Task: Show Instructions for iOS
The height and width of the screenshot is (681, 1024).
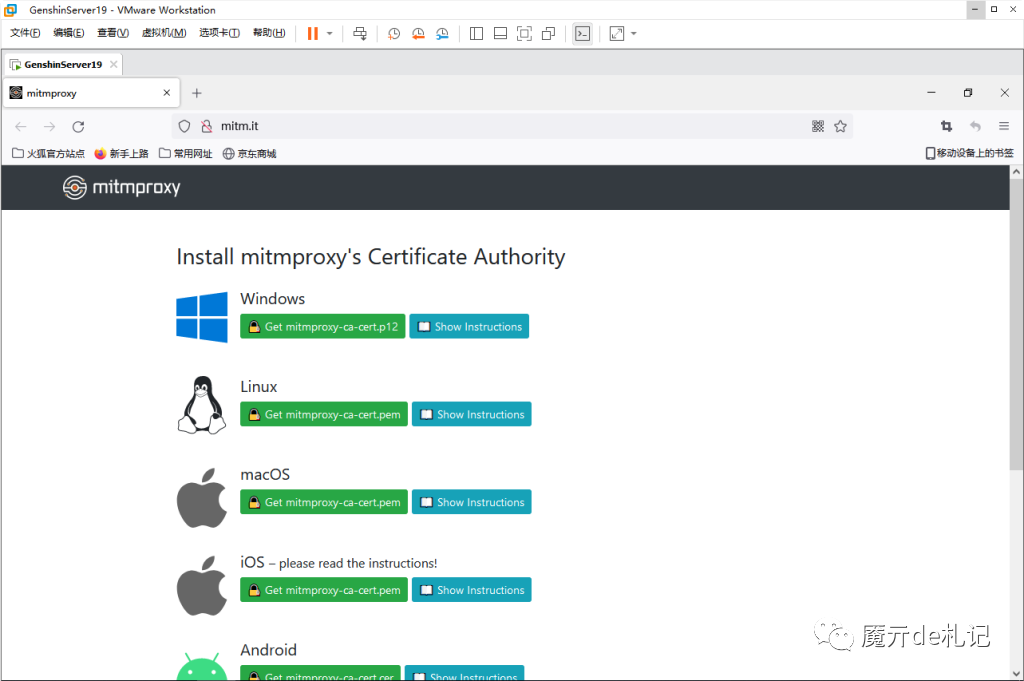Action: (472, 590)
